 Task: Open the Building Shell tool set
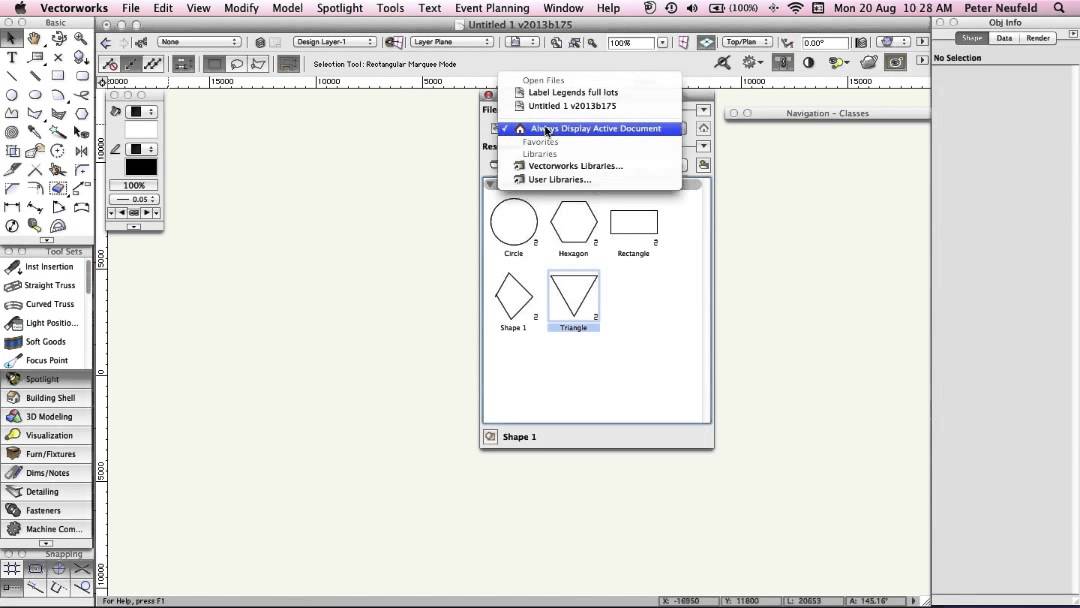(46, 398)
